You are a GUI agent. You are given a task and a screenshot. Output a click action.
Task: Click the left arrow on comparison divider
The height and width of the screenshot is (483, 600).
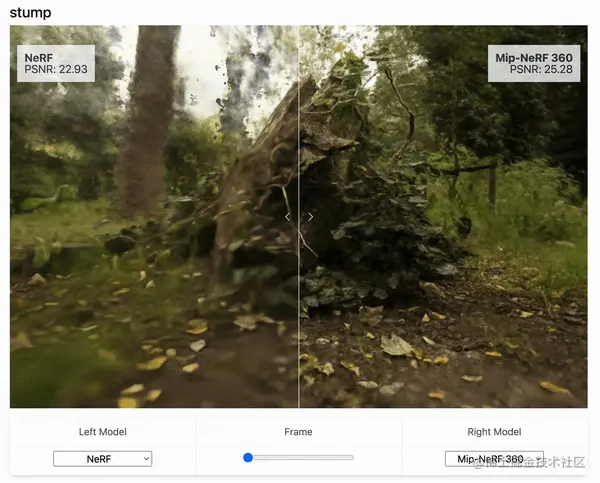click(x=287, y=217)
